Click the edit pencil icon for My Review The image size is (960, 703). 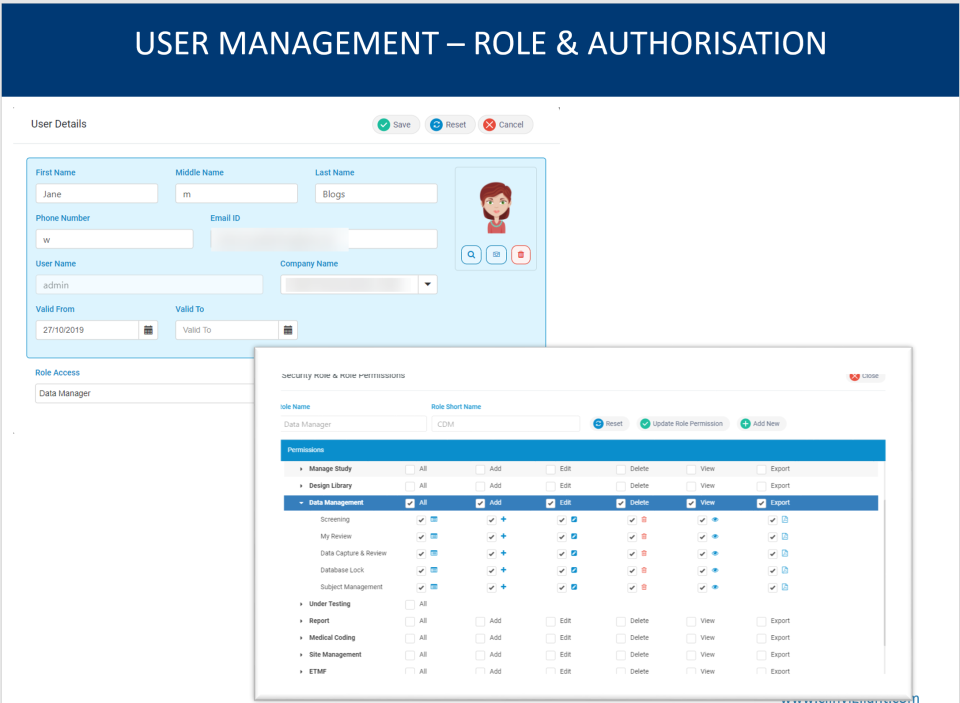pos(575,536)
